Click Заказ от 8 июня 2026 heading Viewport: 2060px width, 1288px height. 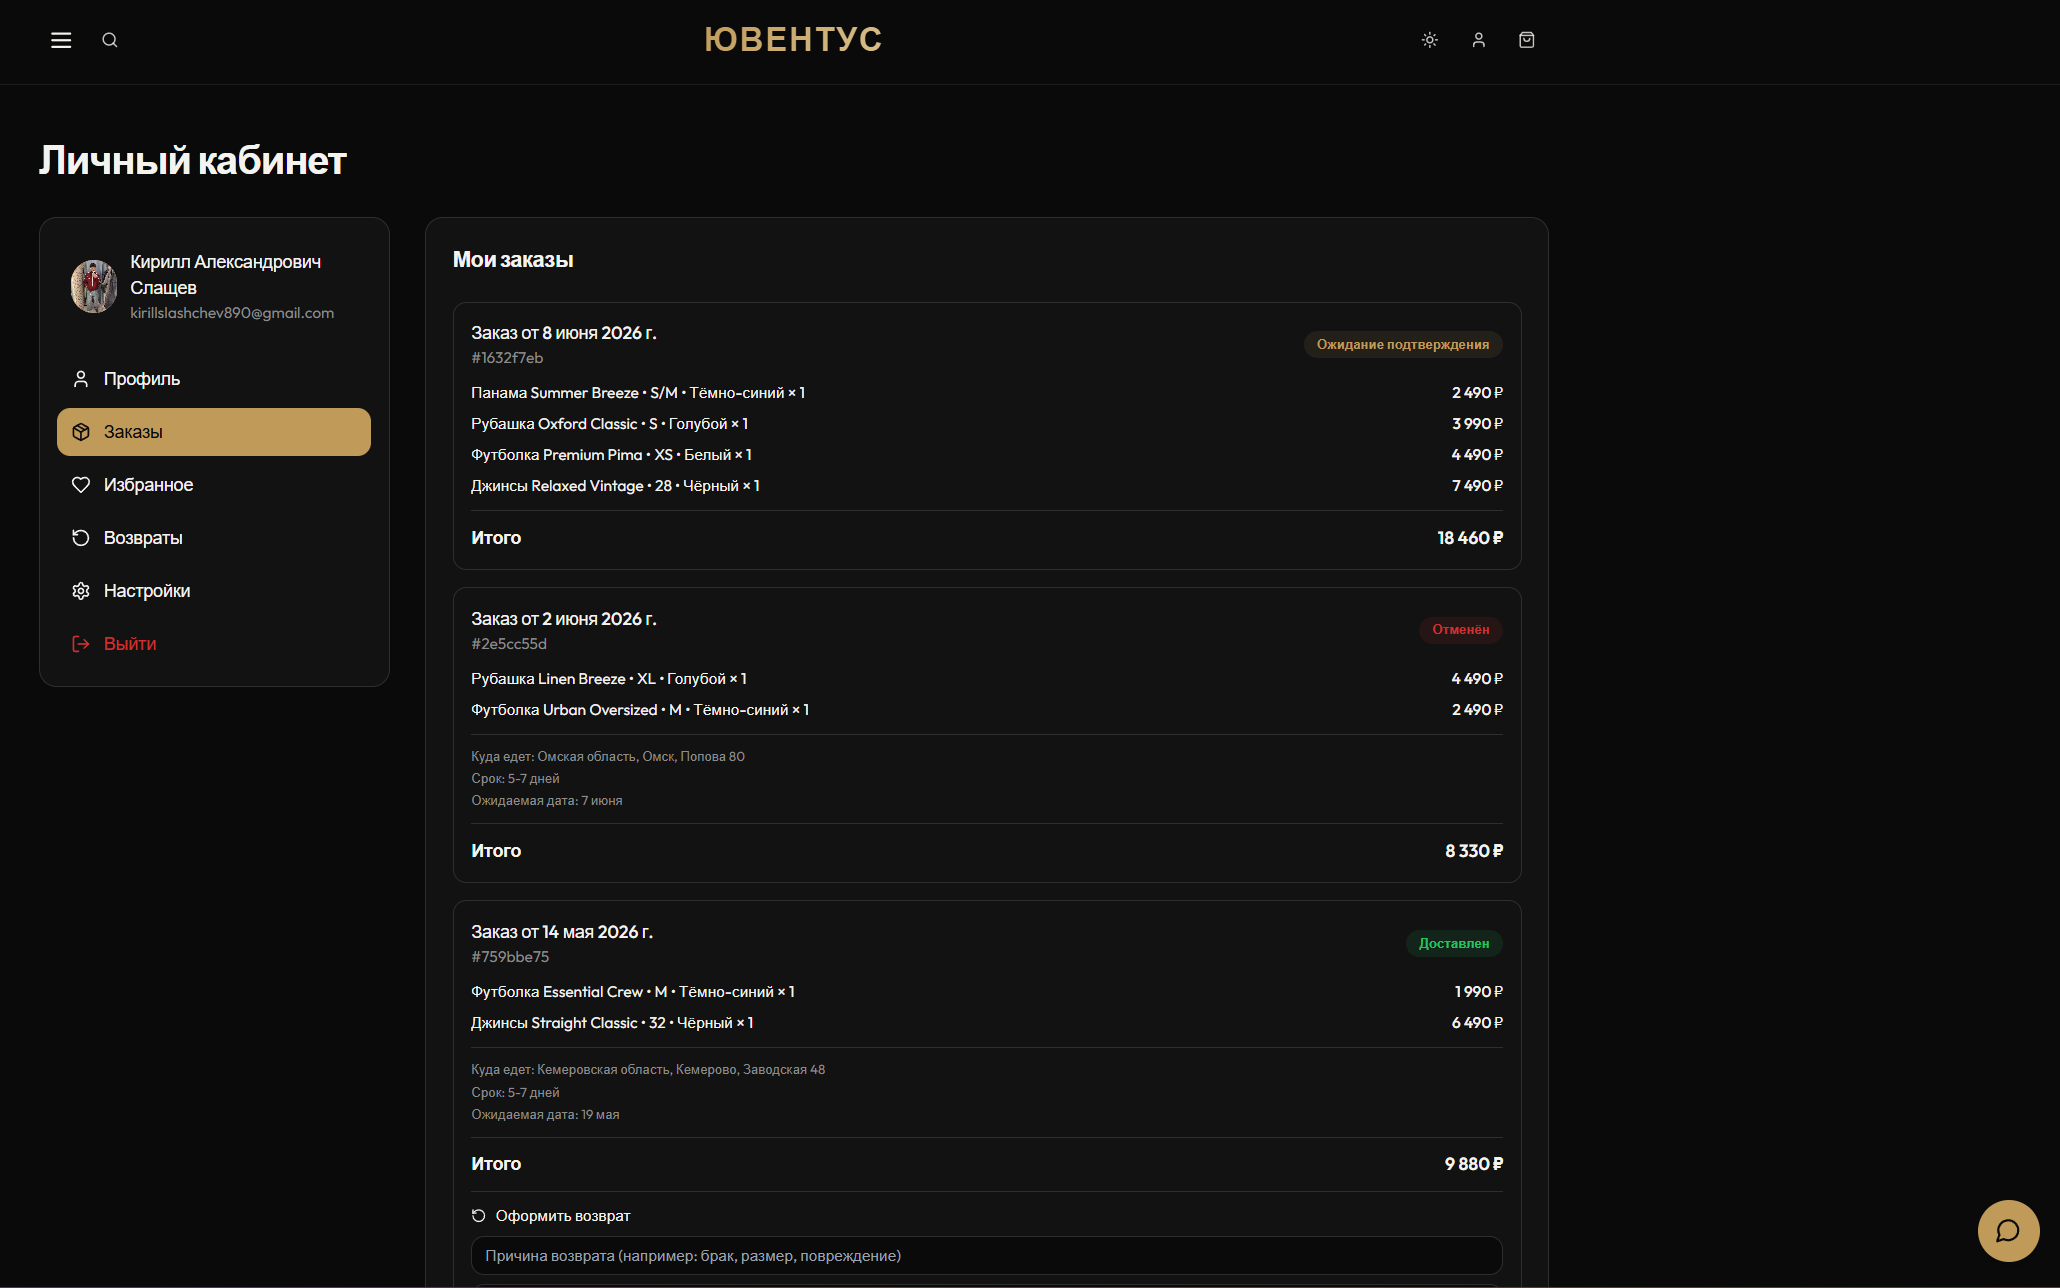tap(564, 333)
